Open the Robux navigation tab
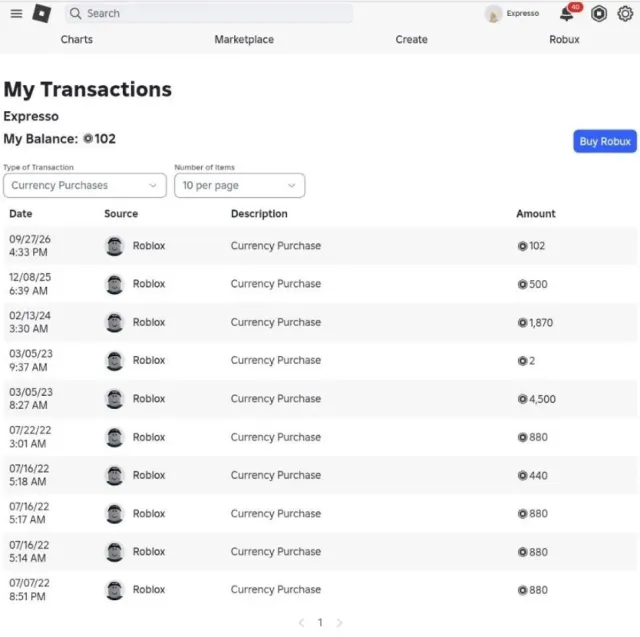This screenshot has height=637, width=640. (564, 40)
